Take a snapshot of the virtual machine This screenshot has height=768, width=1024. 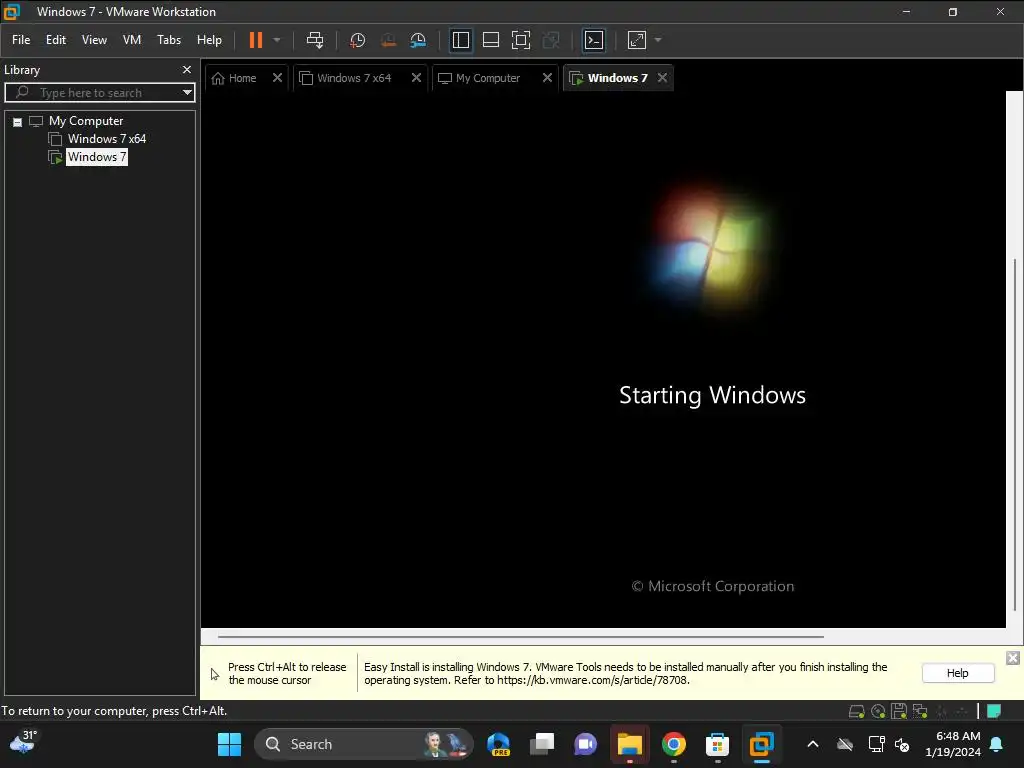pyautogui.click(x=357, y=40)
